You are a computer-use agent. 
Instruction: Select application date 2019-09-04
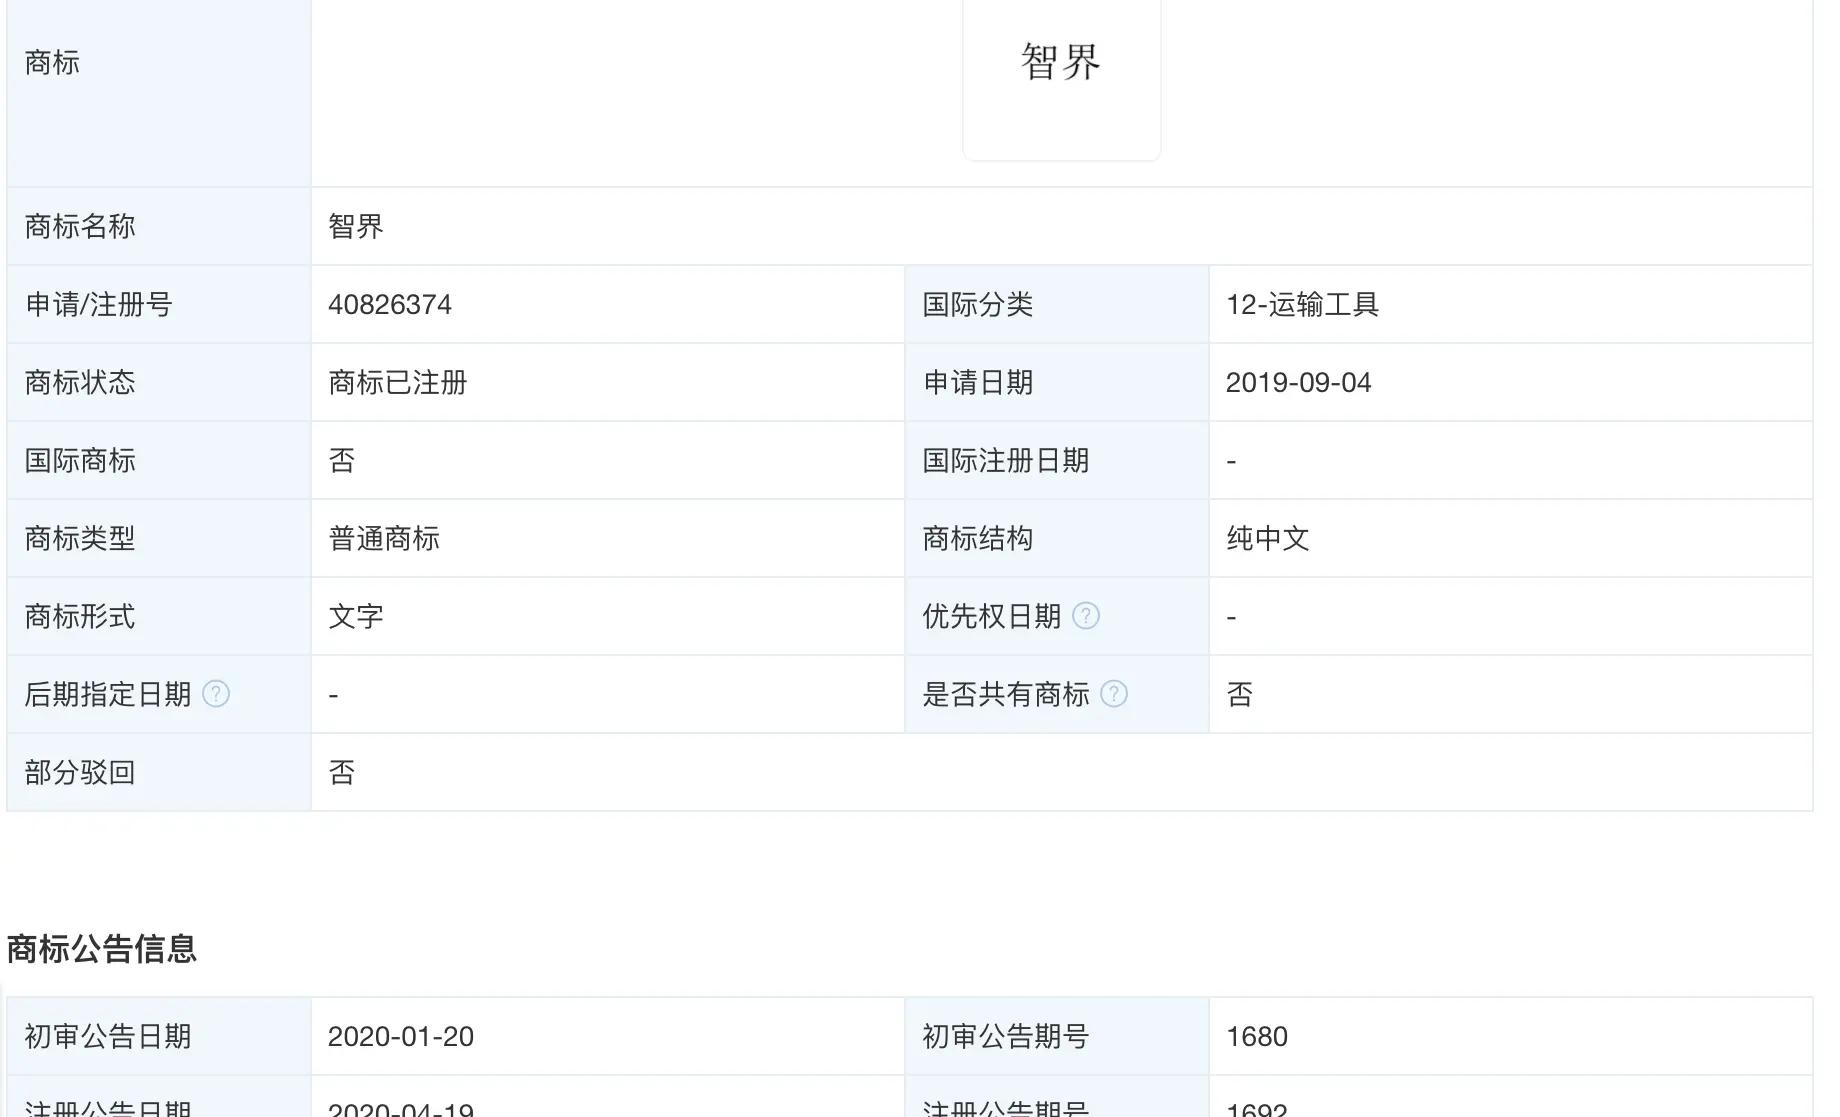pyautogui.click(x=1298, y=382)
